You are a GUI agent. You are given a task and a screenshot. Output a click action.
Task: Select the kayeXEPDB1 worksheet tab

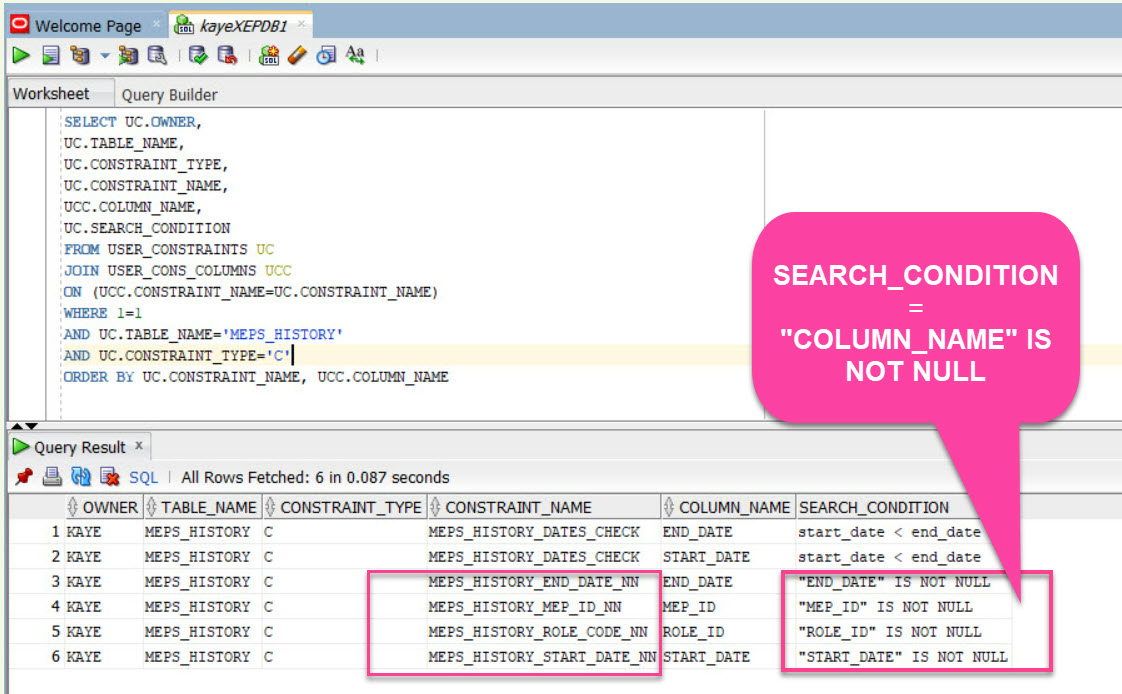[243, 26]
